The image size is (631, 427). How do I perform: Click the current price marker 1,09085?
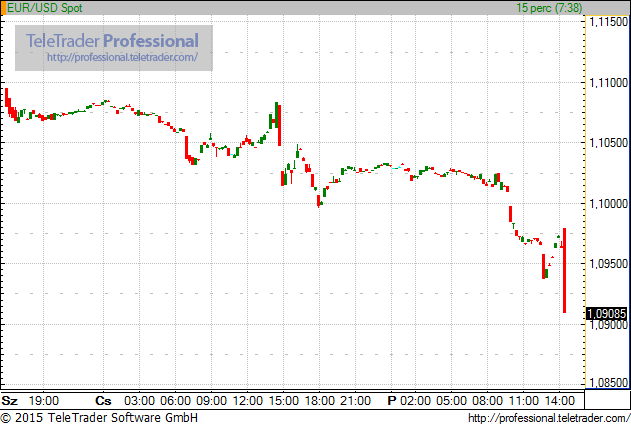tap(606, 314)
